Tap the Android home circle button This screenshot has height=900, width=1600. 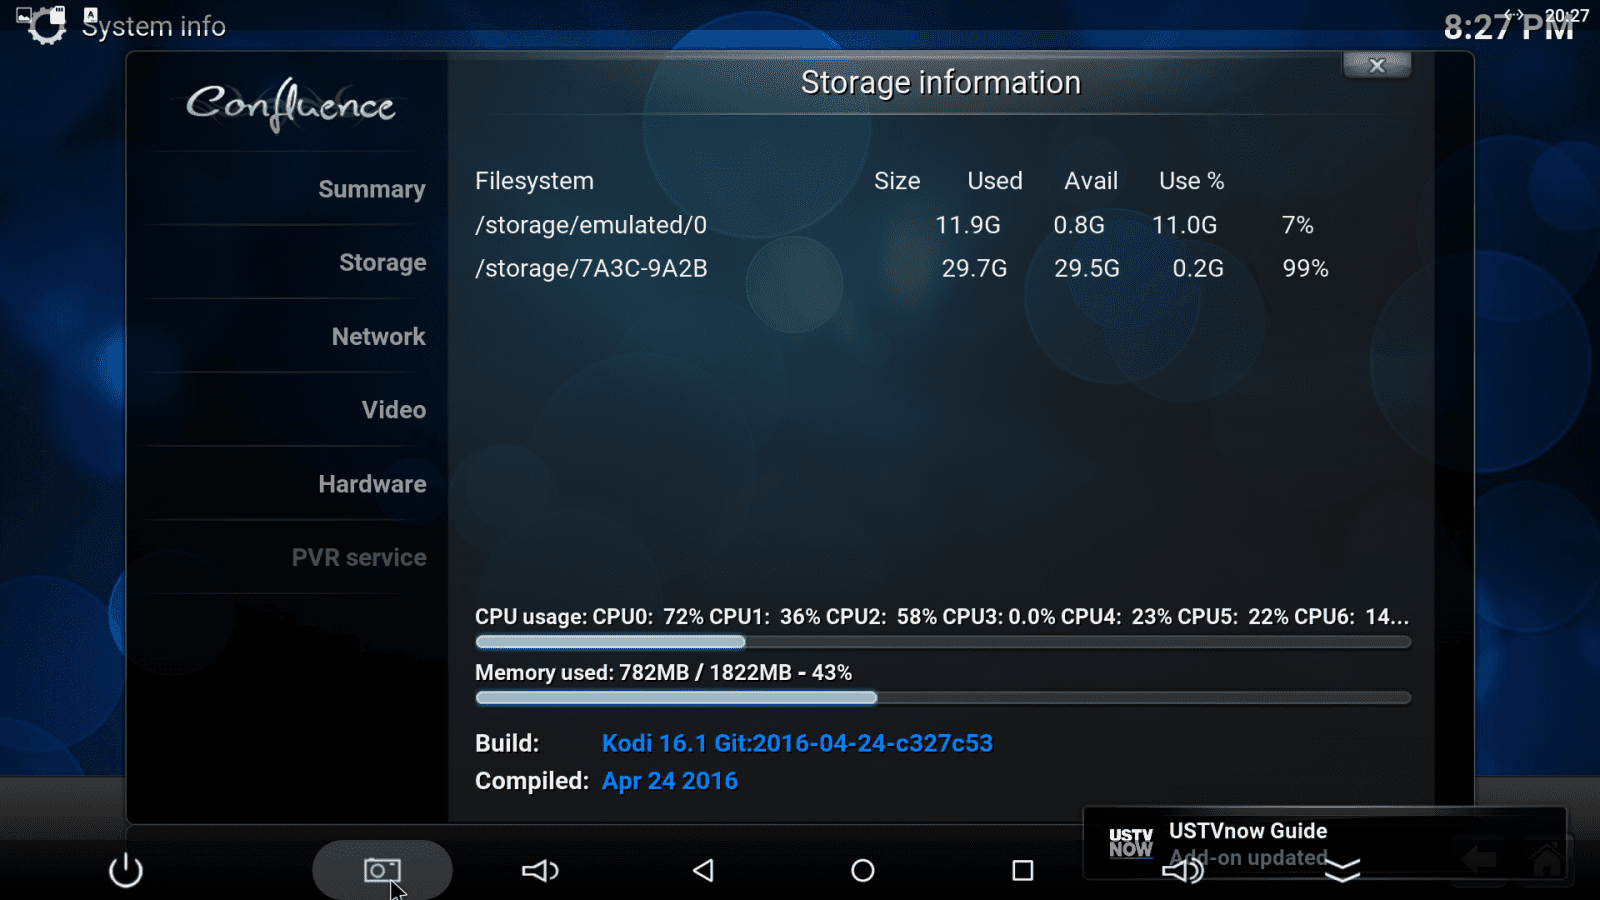point(861,870)
